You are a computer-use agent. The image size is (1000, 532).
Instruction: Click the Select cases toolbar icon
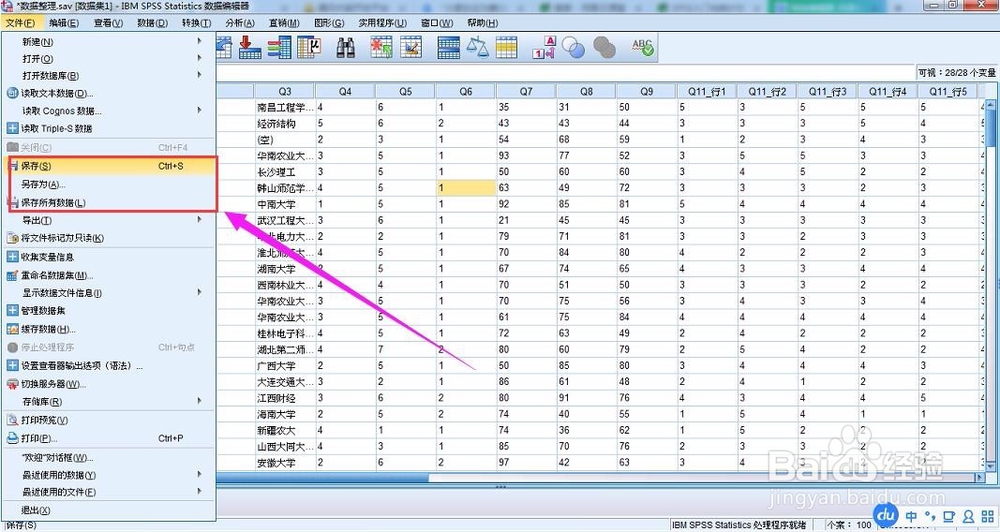click(507, 47)
